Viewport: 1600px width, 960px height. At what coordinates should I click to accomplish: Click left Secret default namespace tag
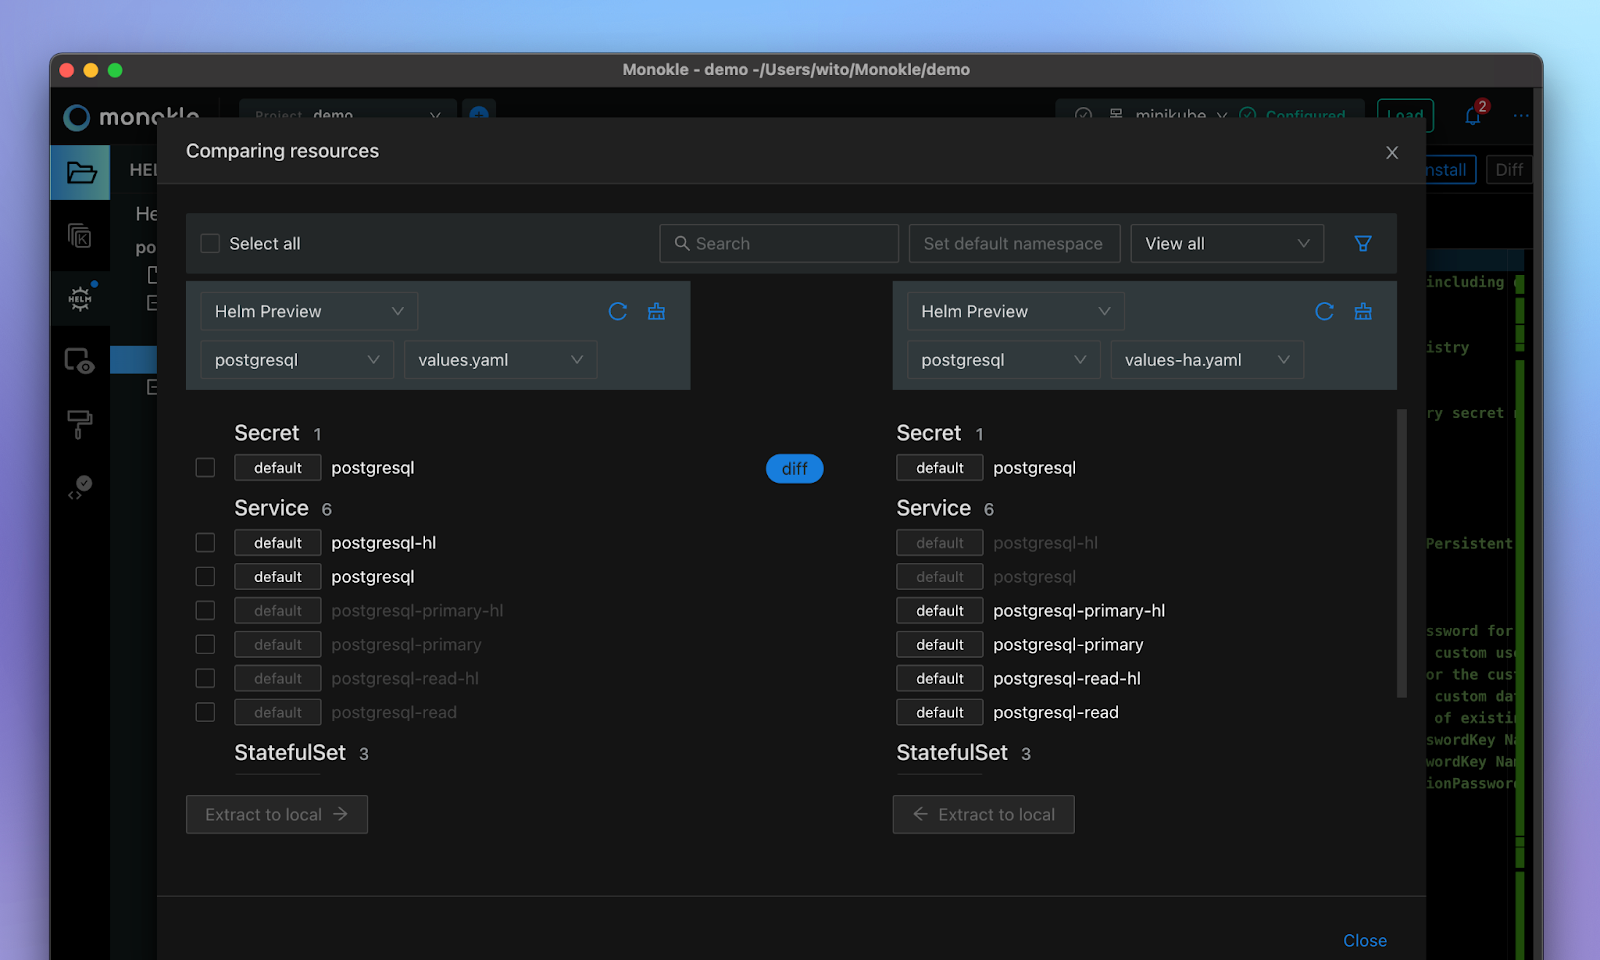click(278, 467)
